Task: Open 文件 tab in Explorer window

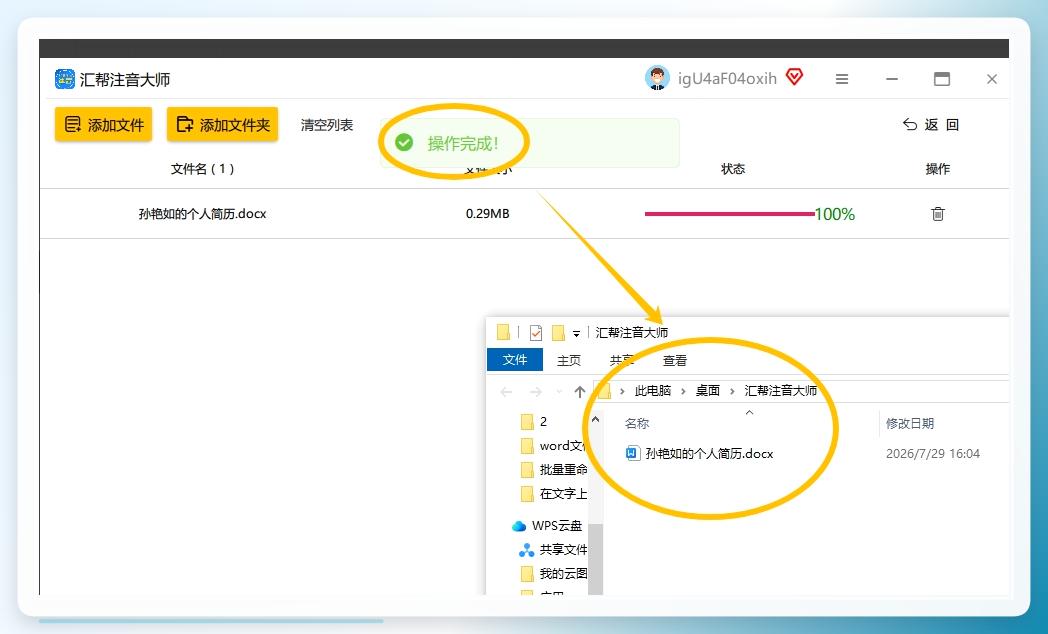Action: pos(515,359)
